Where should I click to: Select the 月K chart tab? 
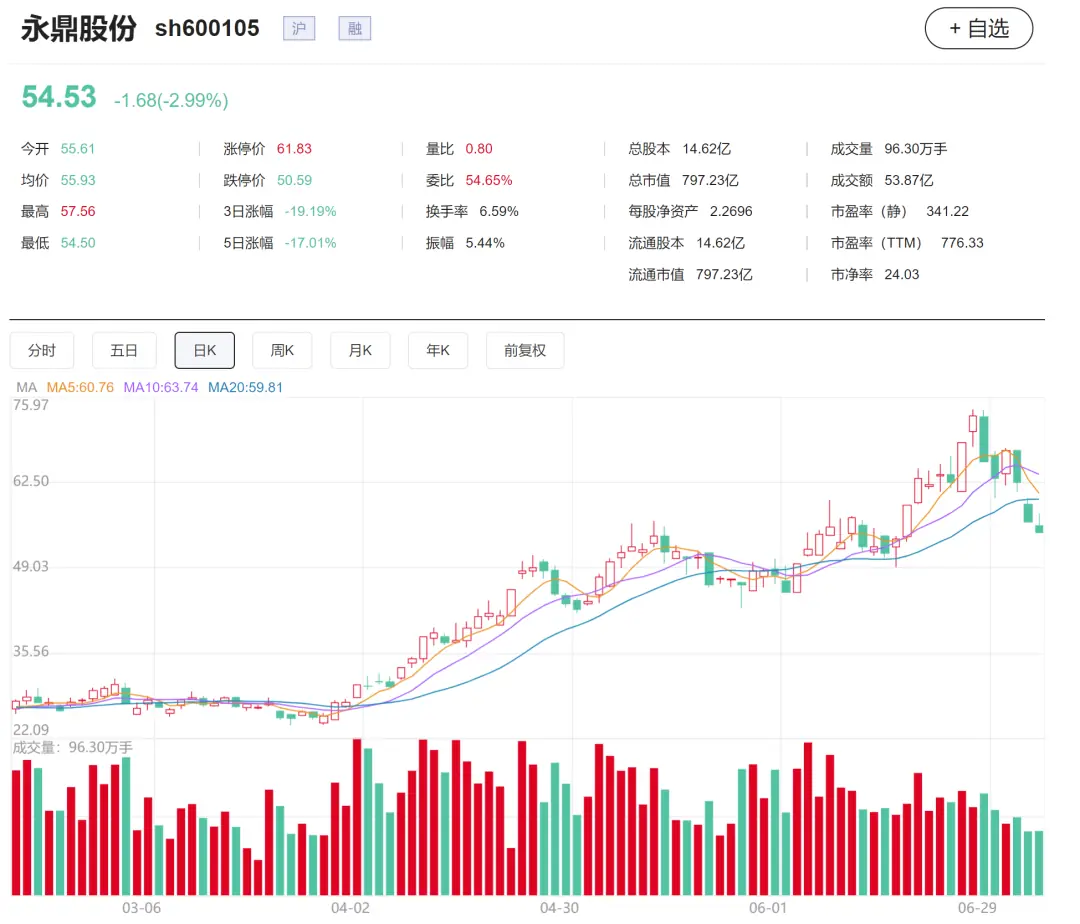[360, 350]
